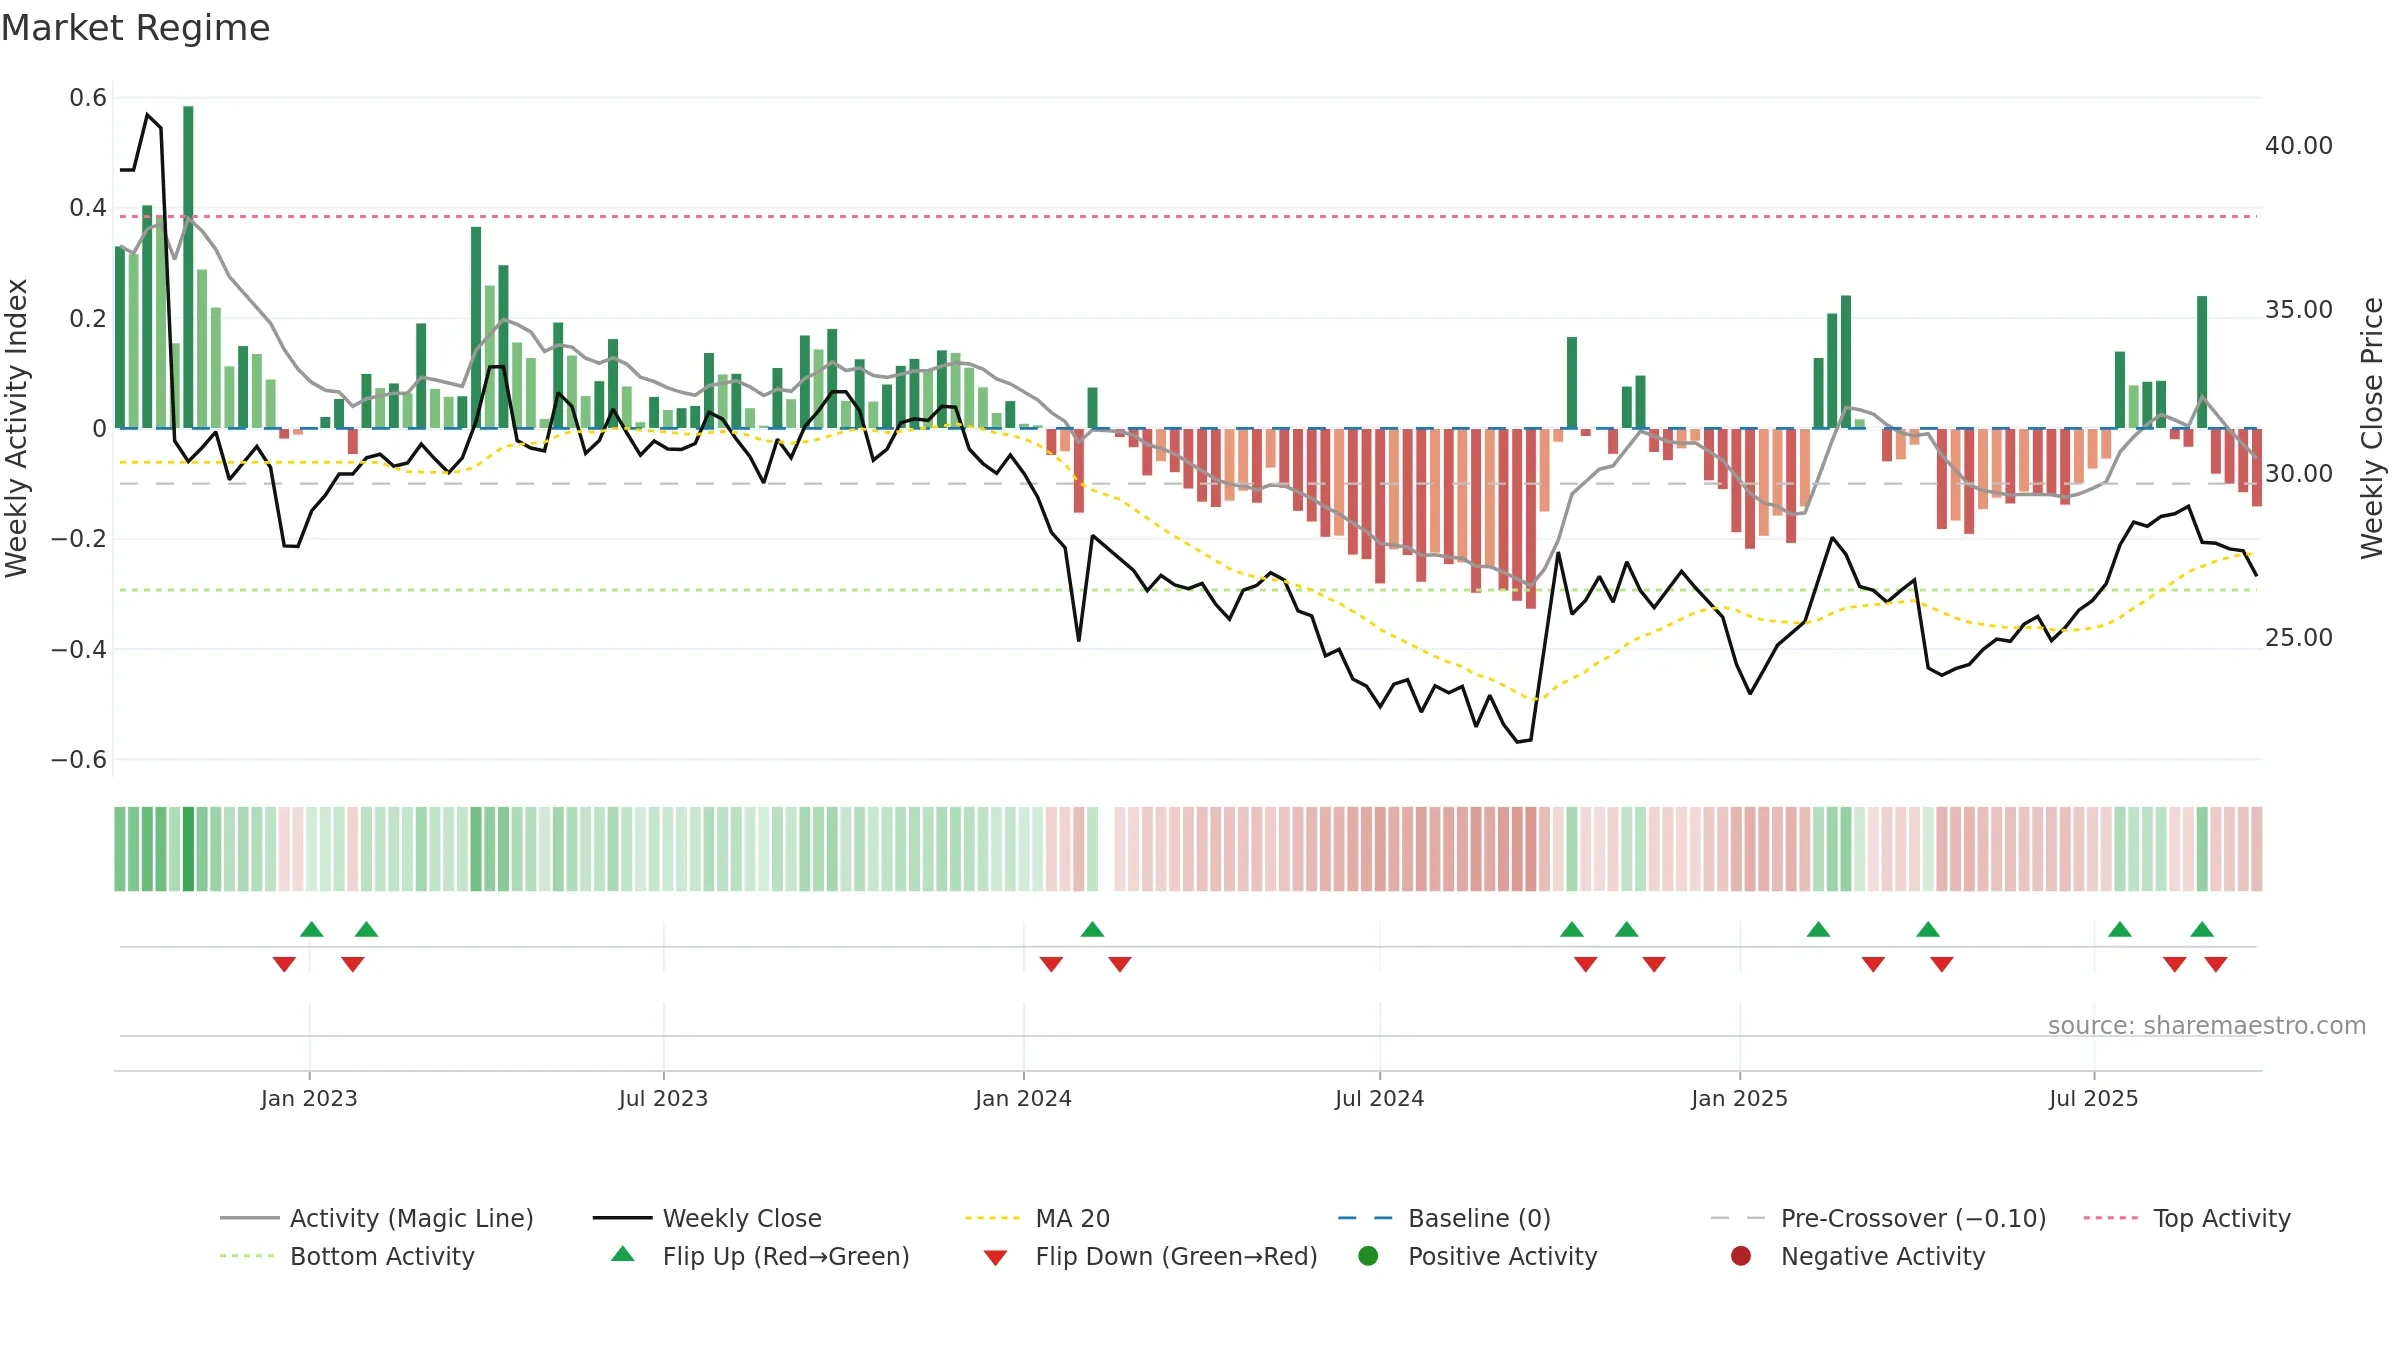
Task: Click the −0.6 activity axis label
Action: point(79,760)
